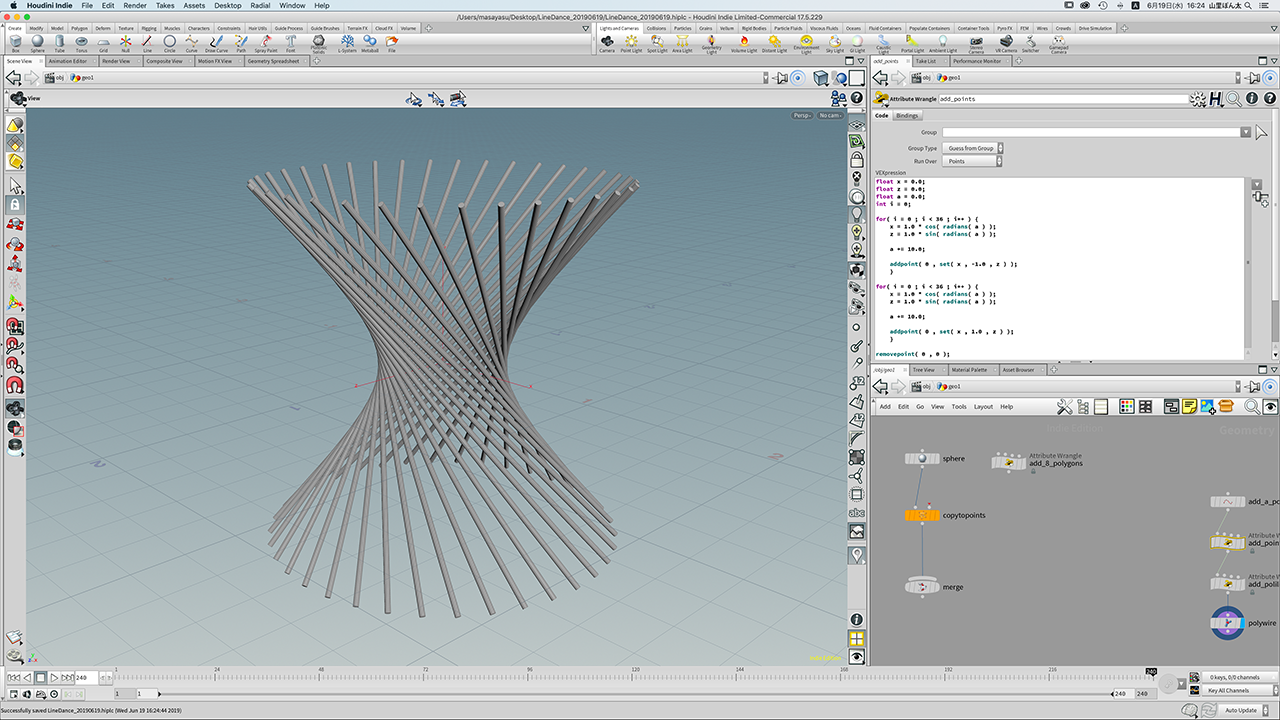Toggle pin on the parameter pane
The height and width of the screenshot is (720, 1280).
click(1254, 77)
